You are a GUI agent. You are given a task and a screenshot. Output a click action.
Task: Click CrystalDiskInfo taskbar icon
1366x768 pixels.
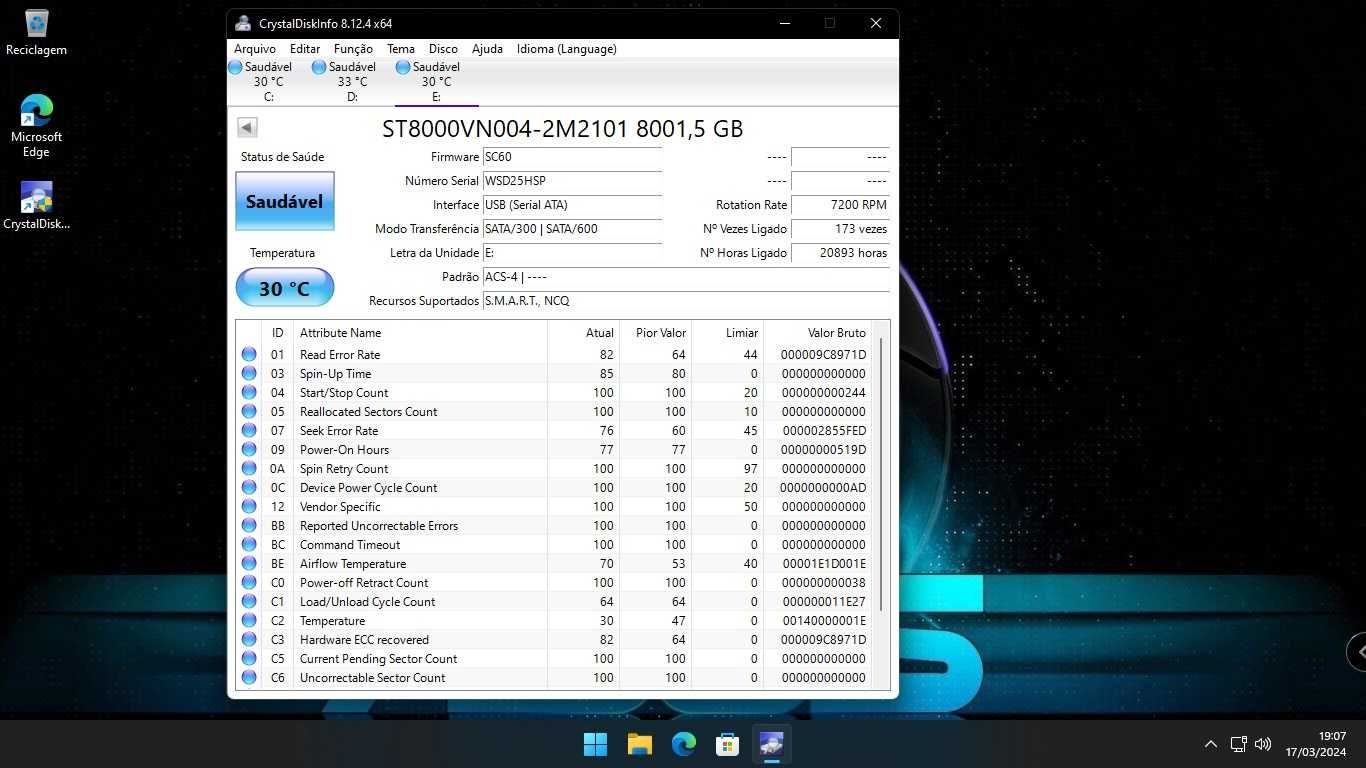771,744
